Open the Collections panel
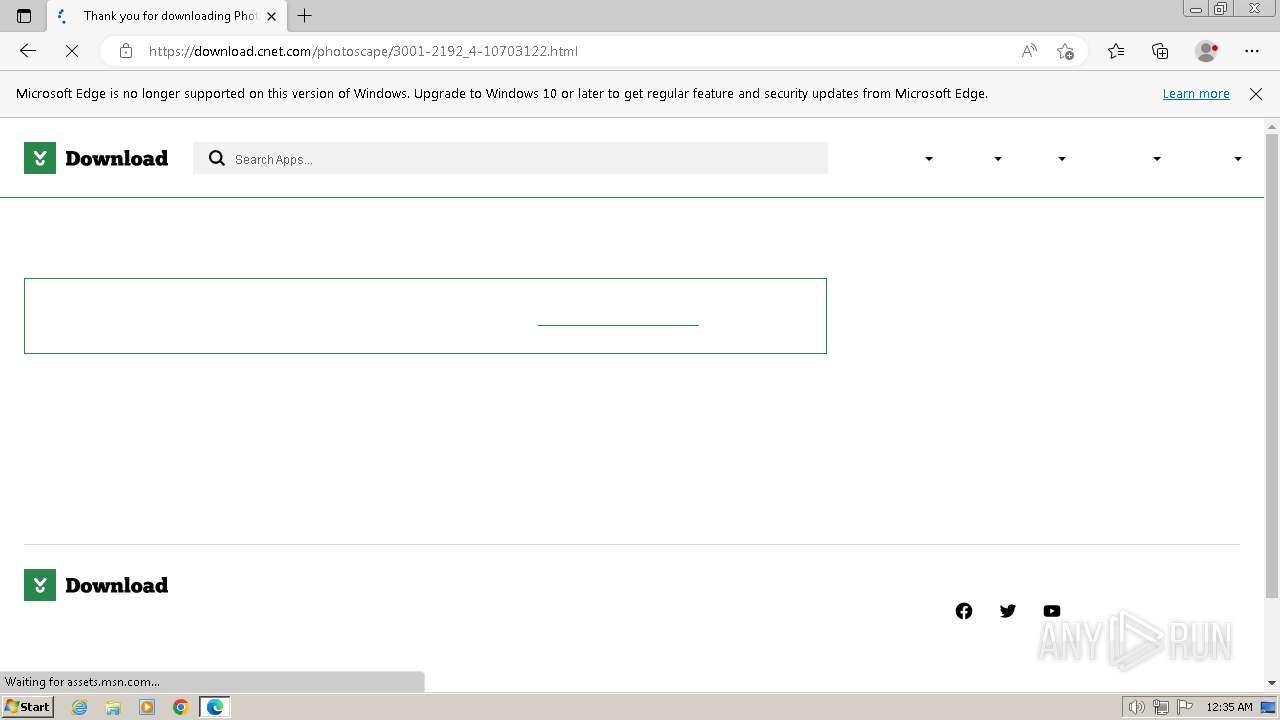1280x720 pixels. point(1160,51)
